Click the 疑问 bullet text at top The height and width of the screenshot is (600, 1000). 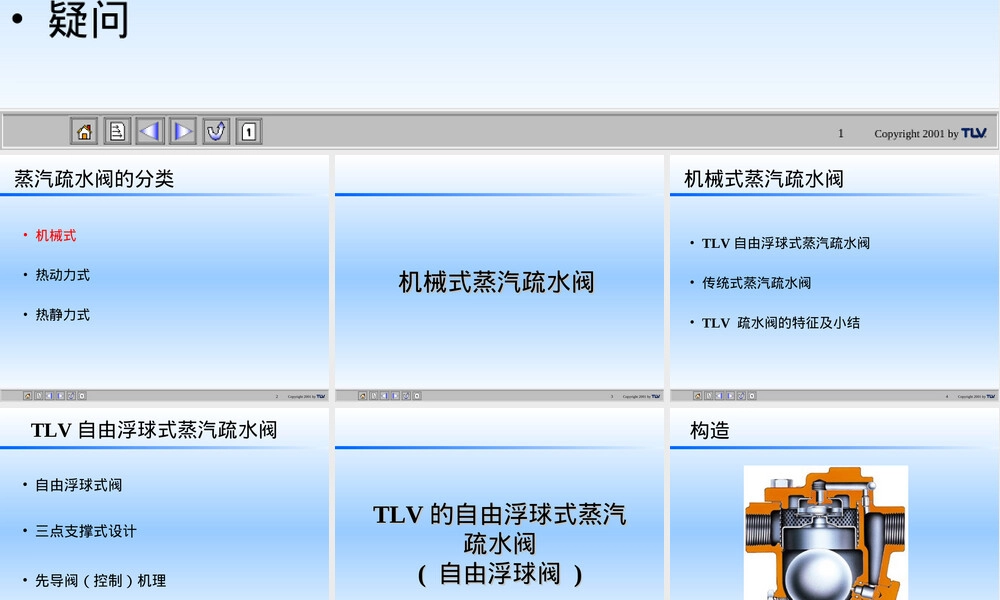pyautogui.click(x=88, y=19)
